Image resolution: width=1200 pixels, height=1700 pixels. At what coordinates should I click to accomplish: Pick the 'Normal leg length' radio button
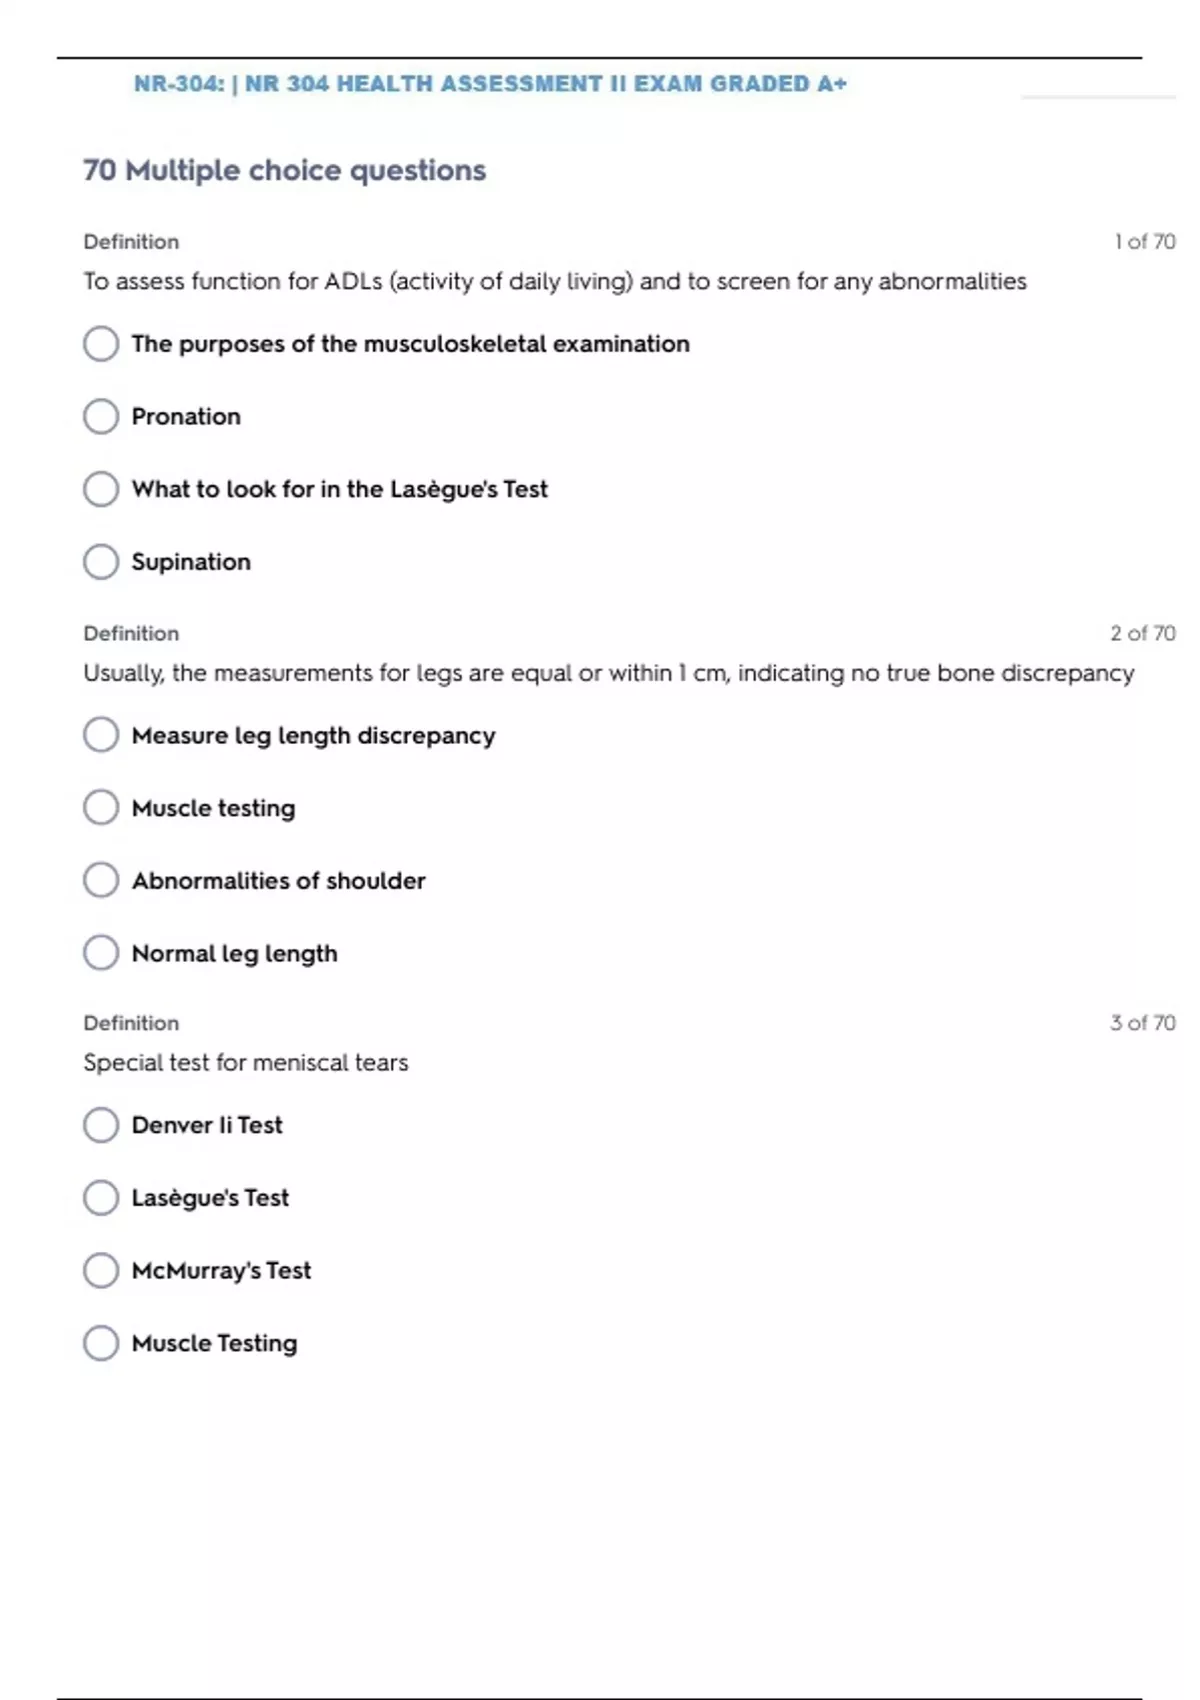click(x=101, y=953)
